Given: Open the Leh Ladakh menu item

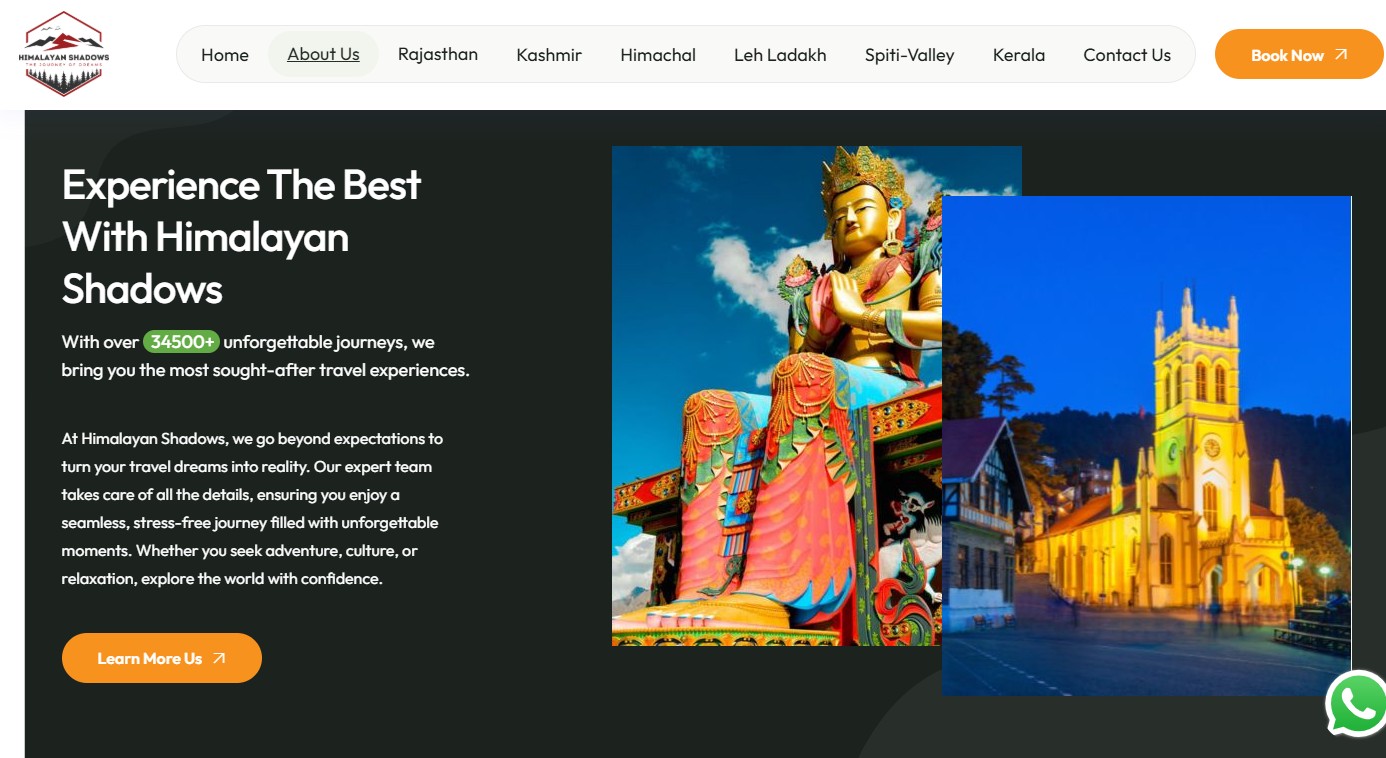Looking at the screenshot, I should tap(780, 55).
